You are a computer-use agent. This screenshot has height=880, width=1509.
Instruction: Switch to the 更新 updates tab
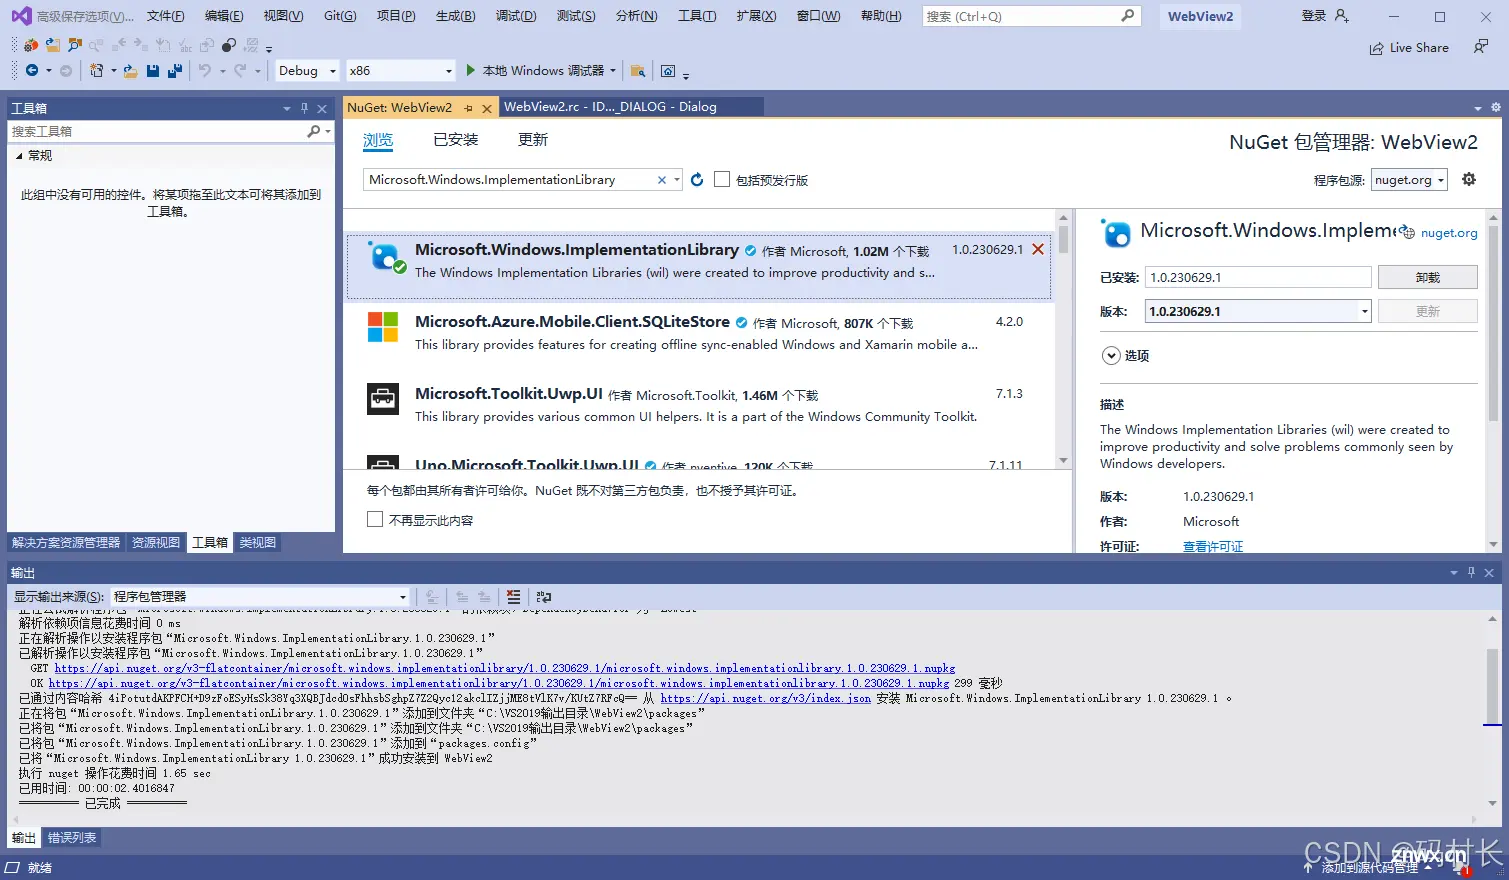tap(533, 140)
